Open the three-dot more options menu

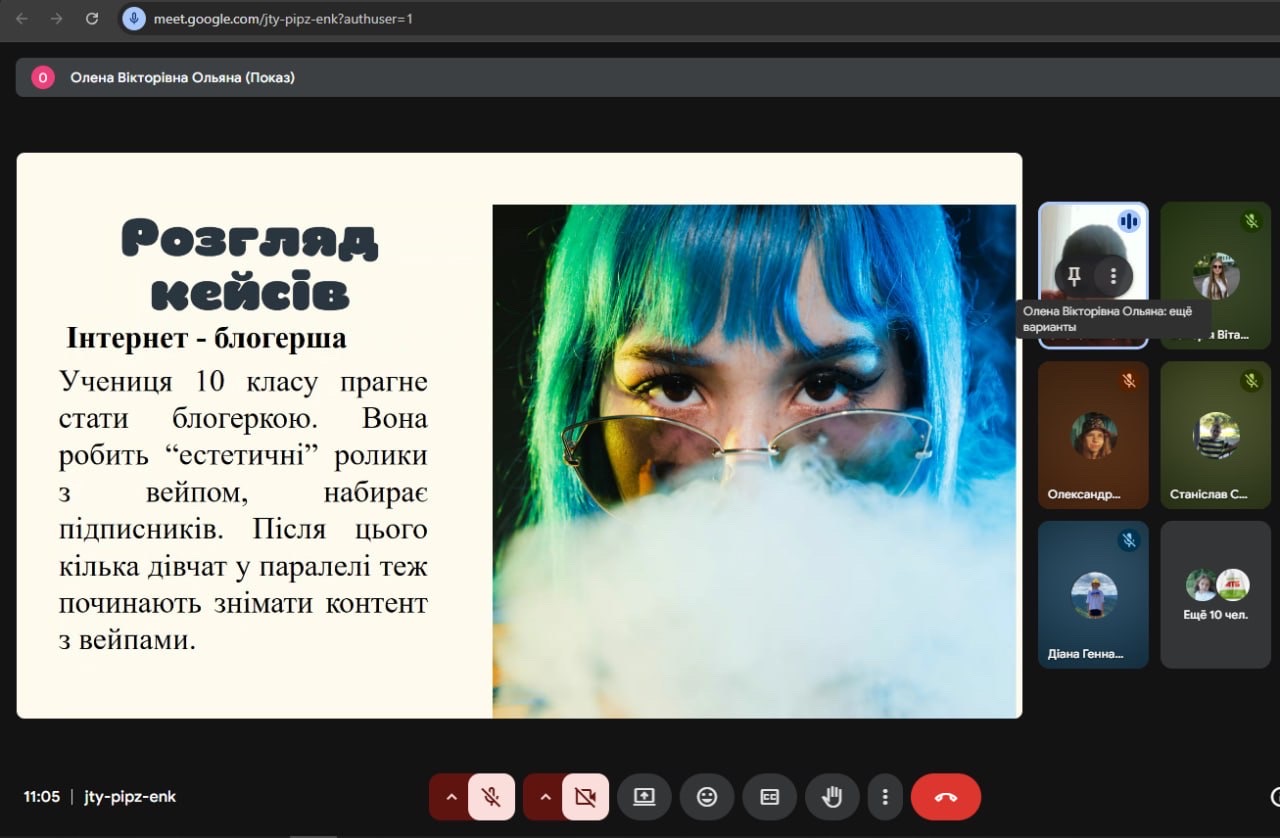click(885, 797)
